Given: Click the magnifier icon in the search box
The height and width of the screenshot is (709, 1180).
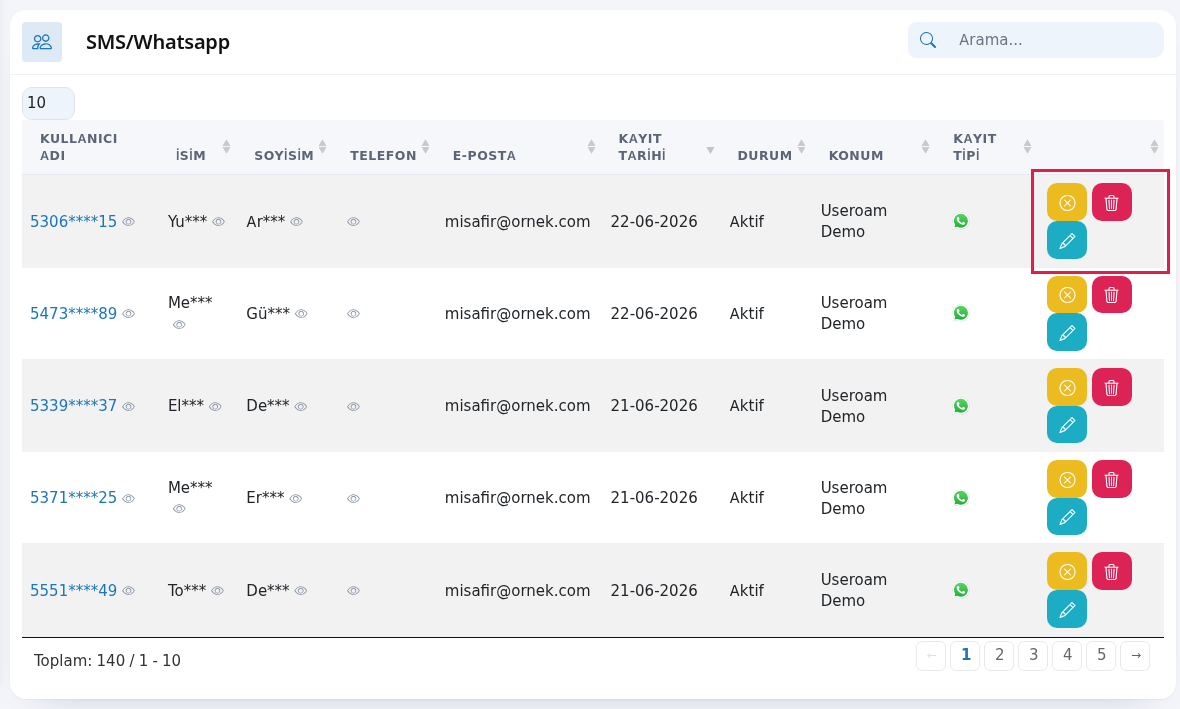Looking at the screenshot, I should coord(928,40).
